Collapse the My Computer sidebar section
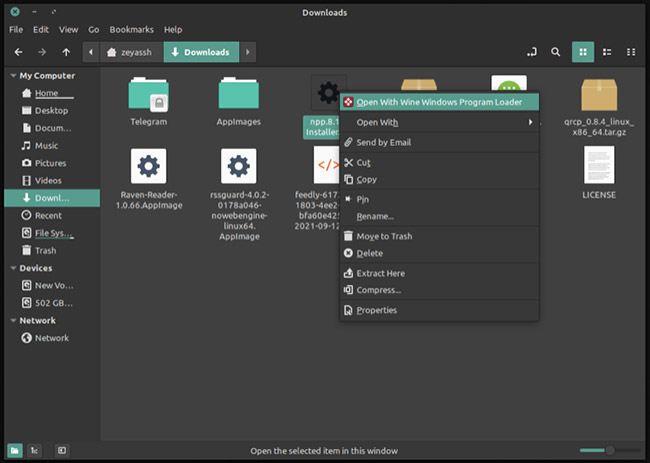This screenshot has width=650, height=463. point(13,76)
